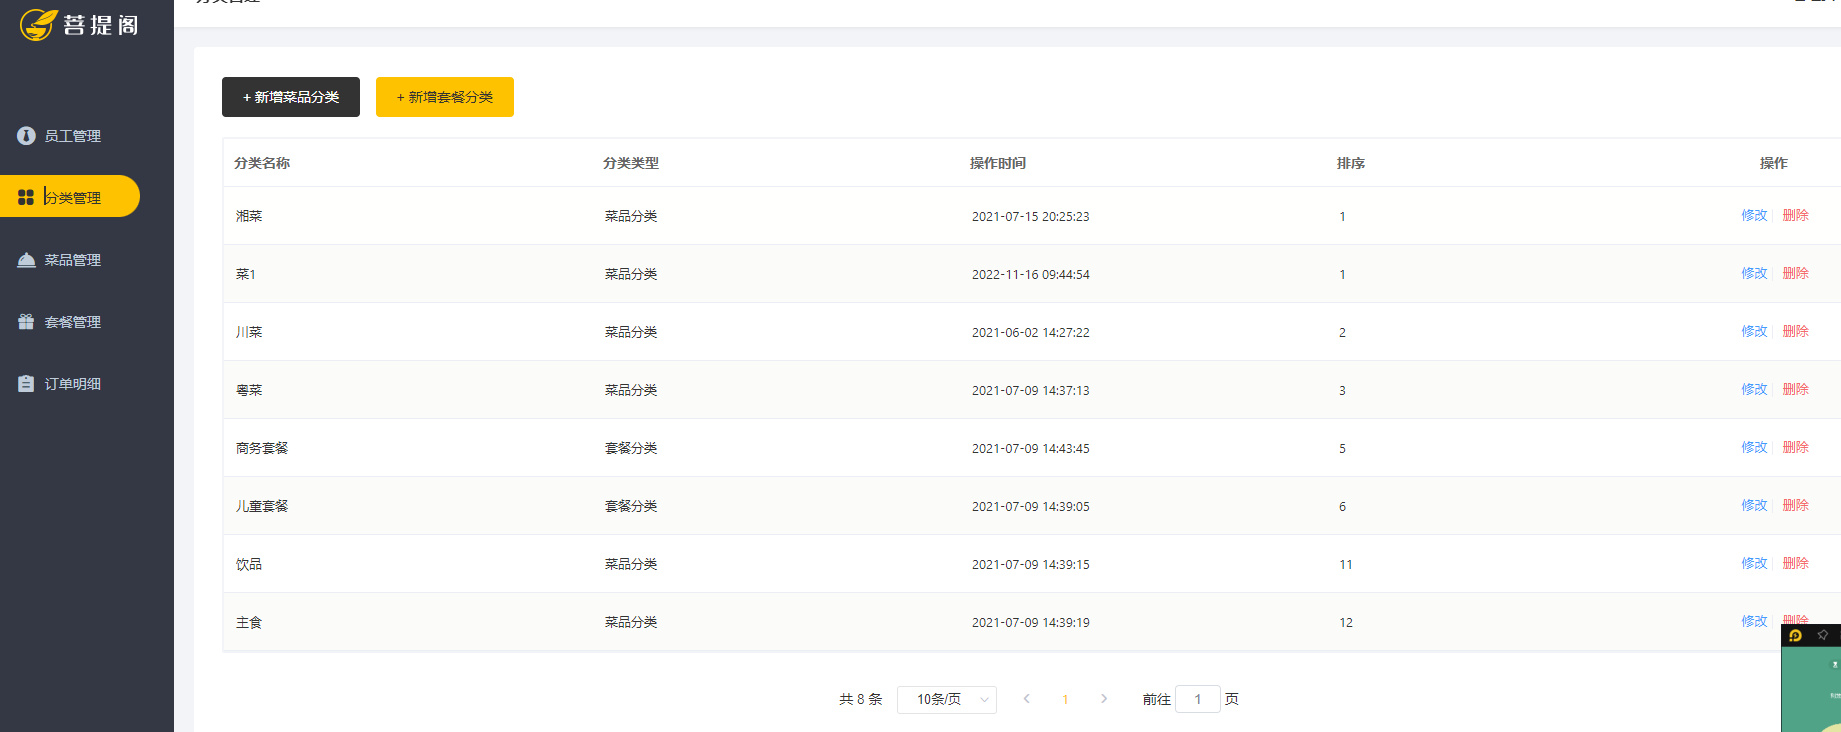The height and width of the screenshot is (732, 1841).
Task: Modify the 饮品 category
Action: 1754,563
